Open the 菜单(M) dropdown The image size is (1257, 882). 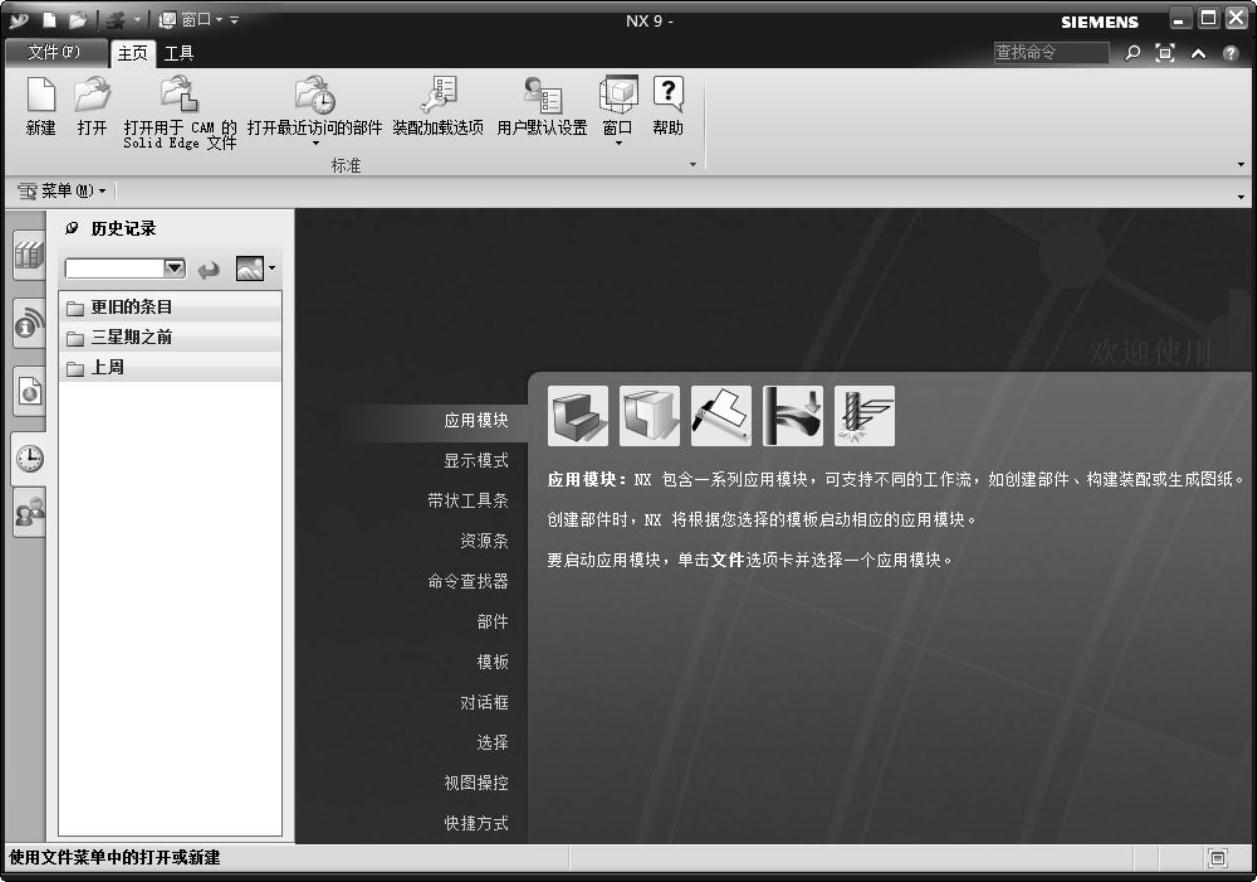[62, 190]
